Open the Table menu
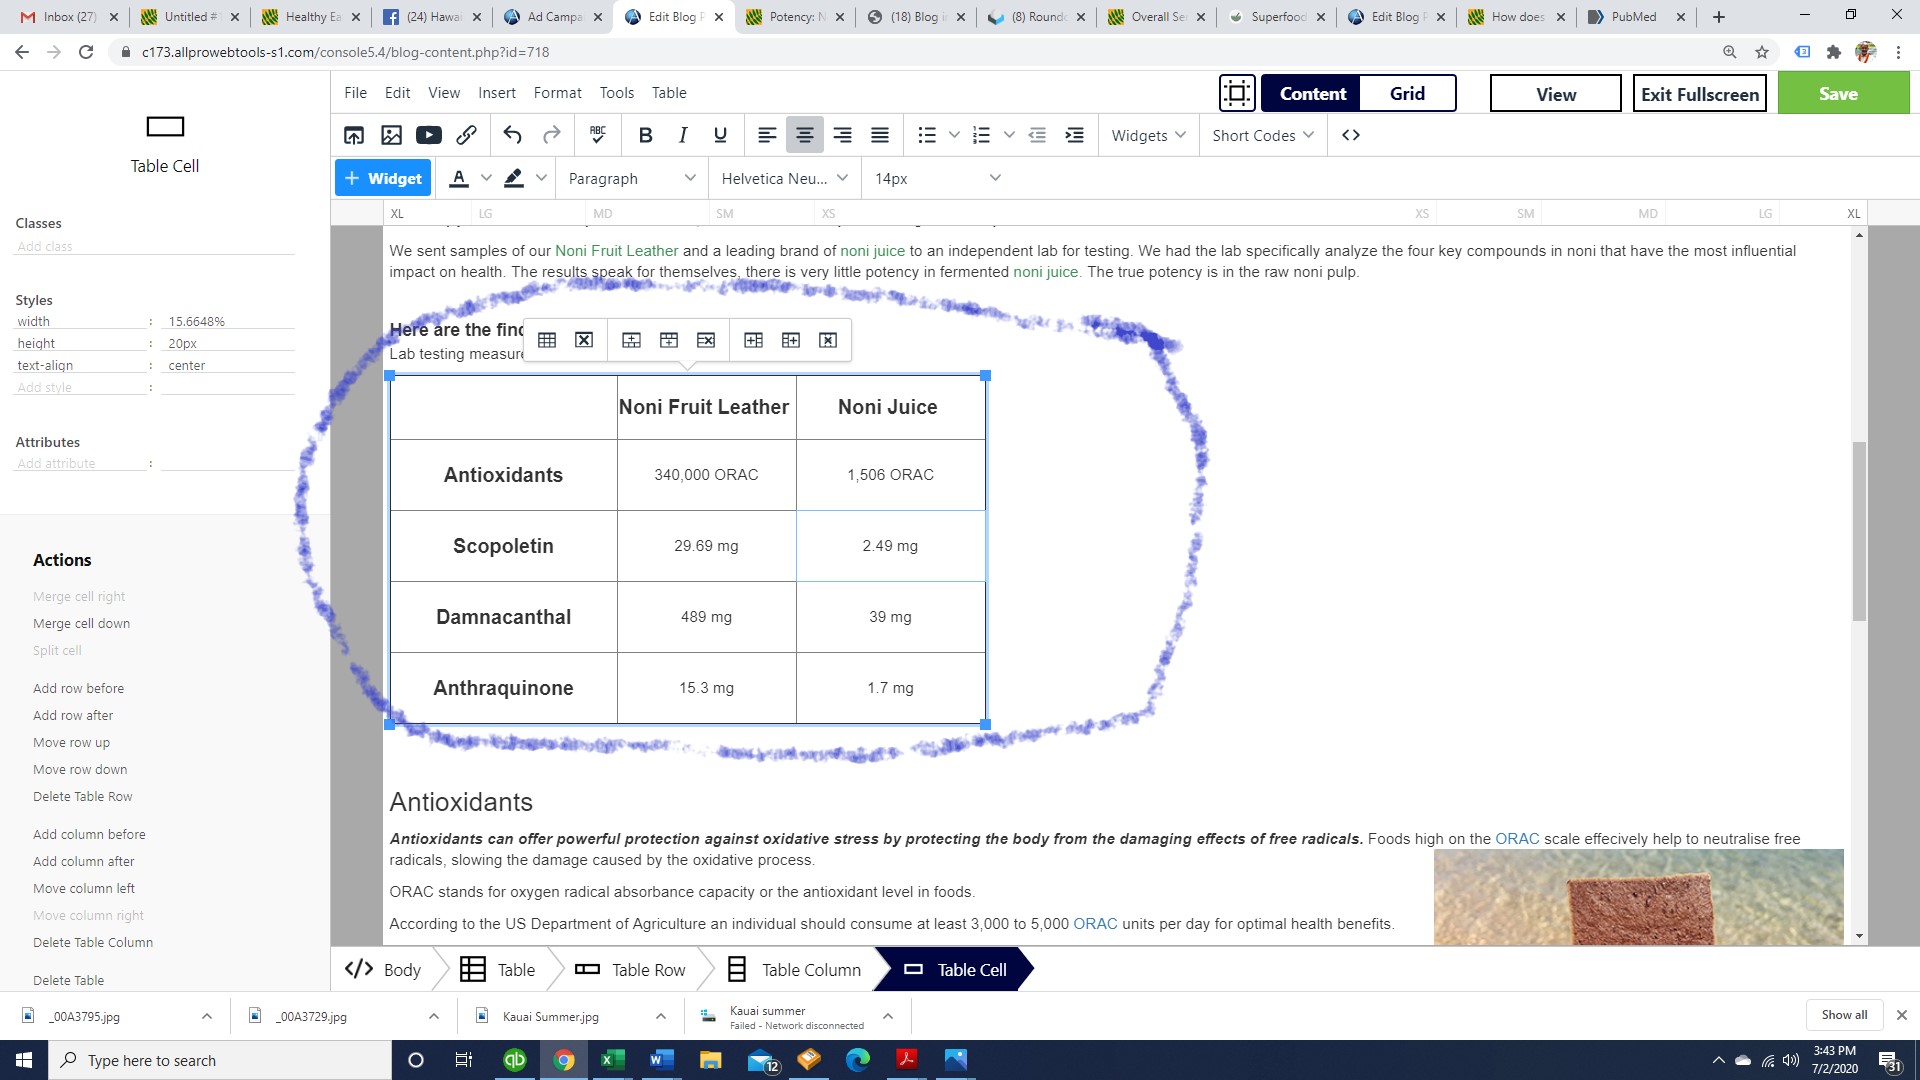The height and width of the screenshot is (1080, 1920). pos(669,93)
